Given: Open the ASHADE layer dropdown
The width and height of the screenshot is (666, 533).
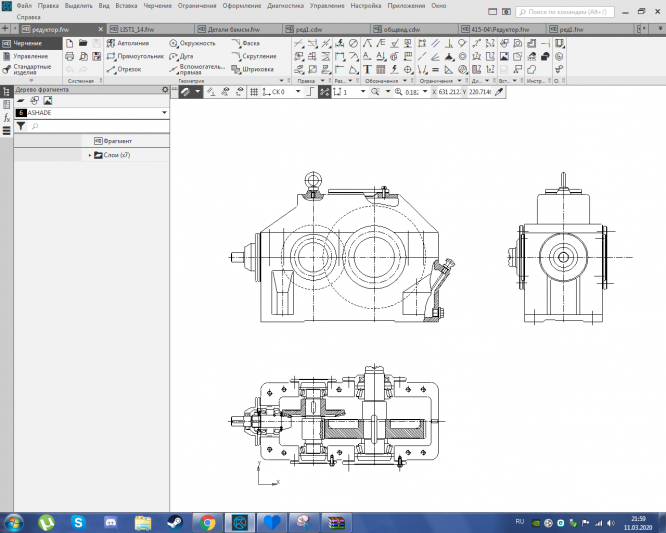Looking at the screenshot, I should (163, 113).
